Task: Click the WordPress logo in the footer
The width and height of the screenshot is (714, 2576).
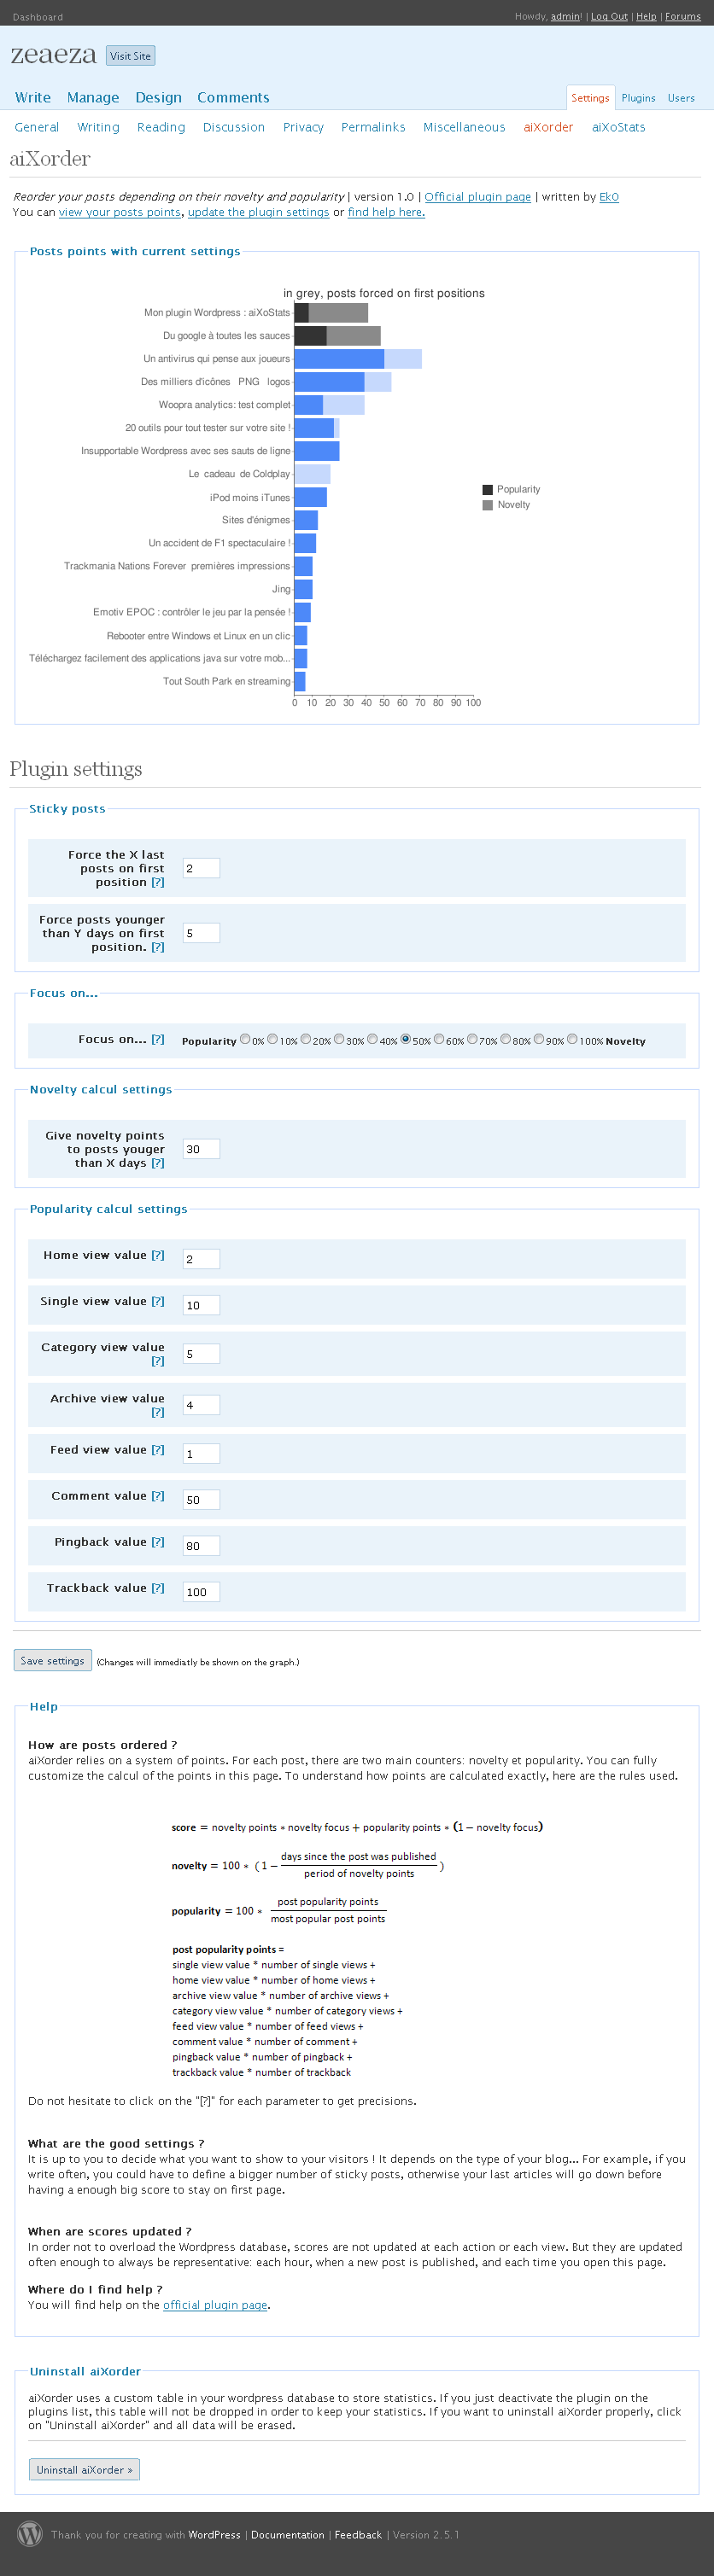Action: tap(30, 2533)
